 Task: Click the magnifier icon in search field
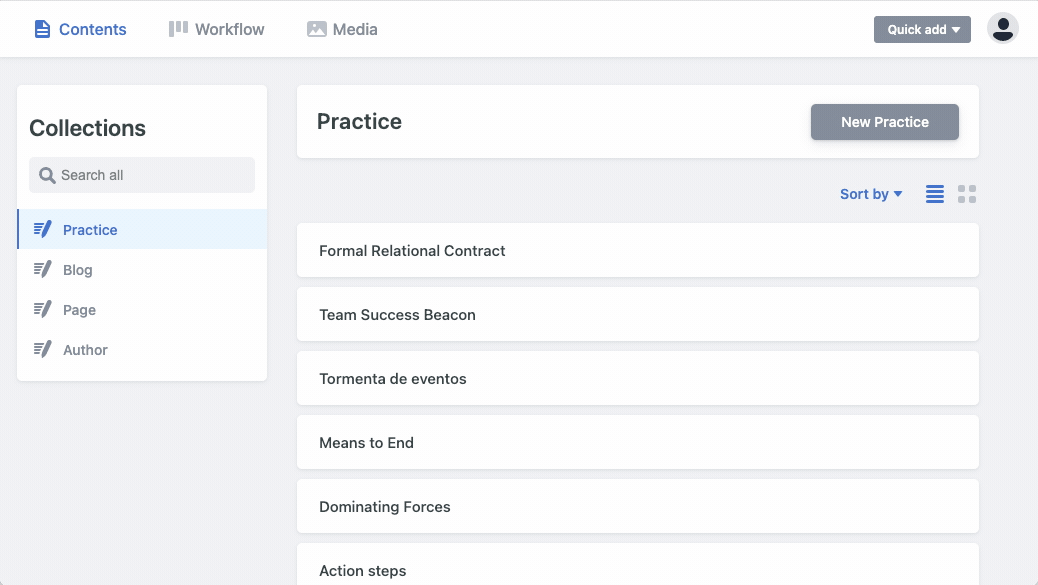pyautogui.click(x=47, y=174)
